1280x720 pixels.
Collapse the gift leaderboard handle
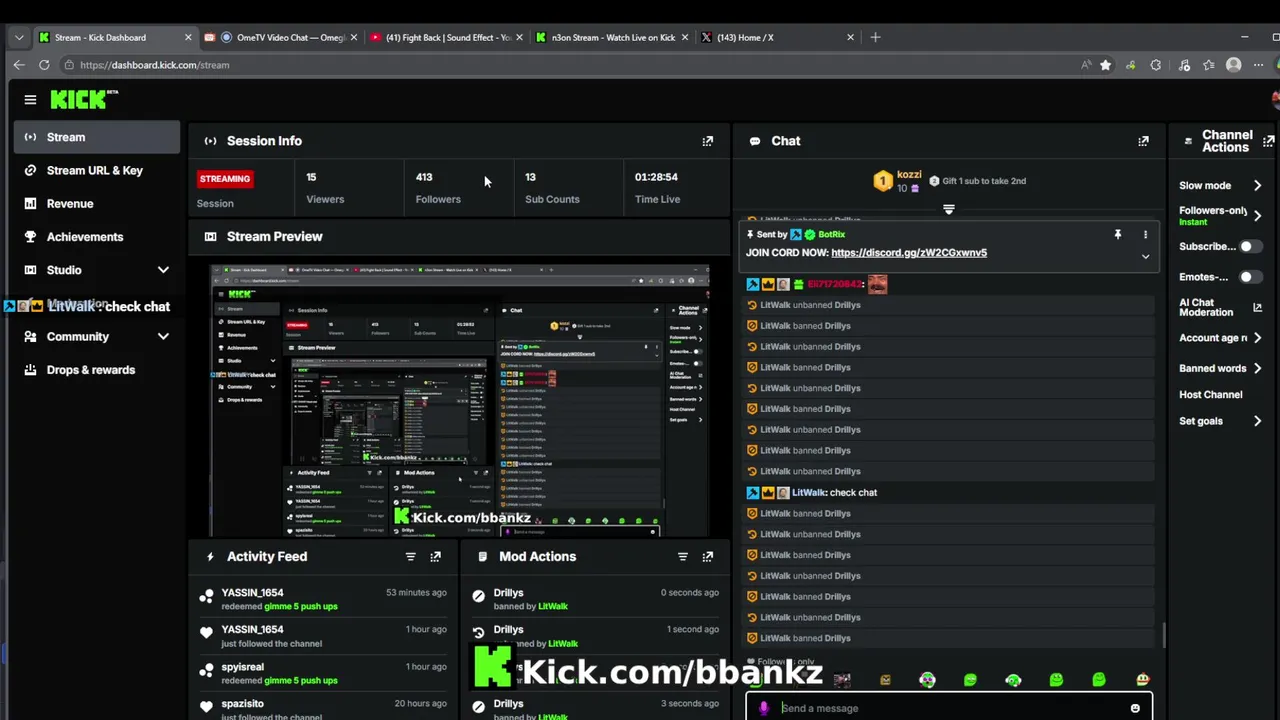(x=948, y=210)
